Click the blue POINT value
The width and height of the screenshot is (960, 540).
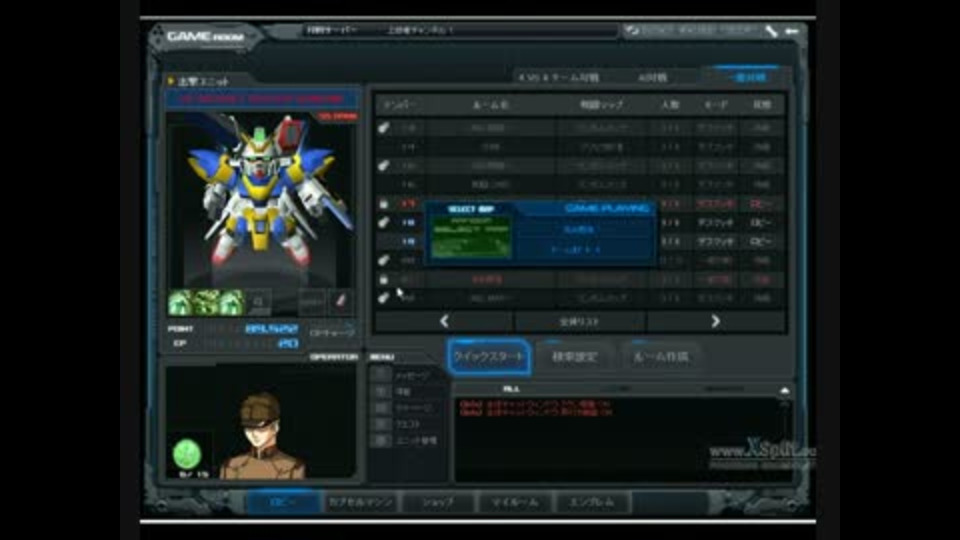[x=271, y=329]
